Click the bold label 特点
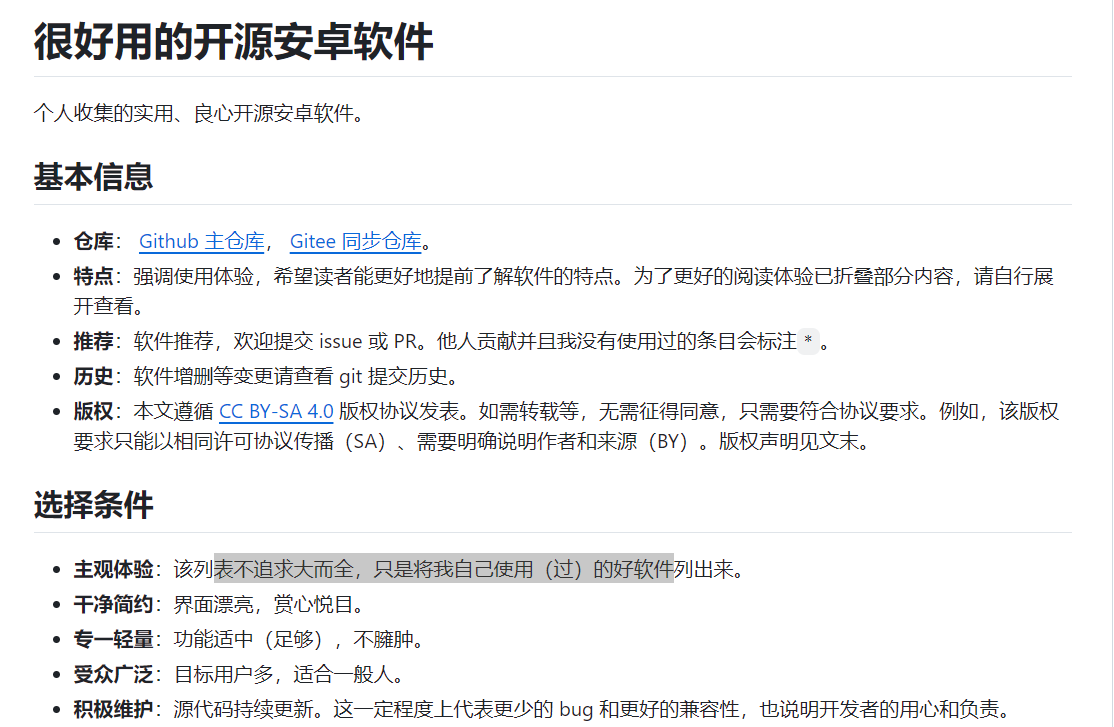1114x727 pixels. coord(93,276)
